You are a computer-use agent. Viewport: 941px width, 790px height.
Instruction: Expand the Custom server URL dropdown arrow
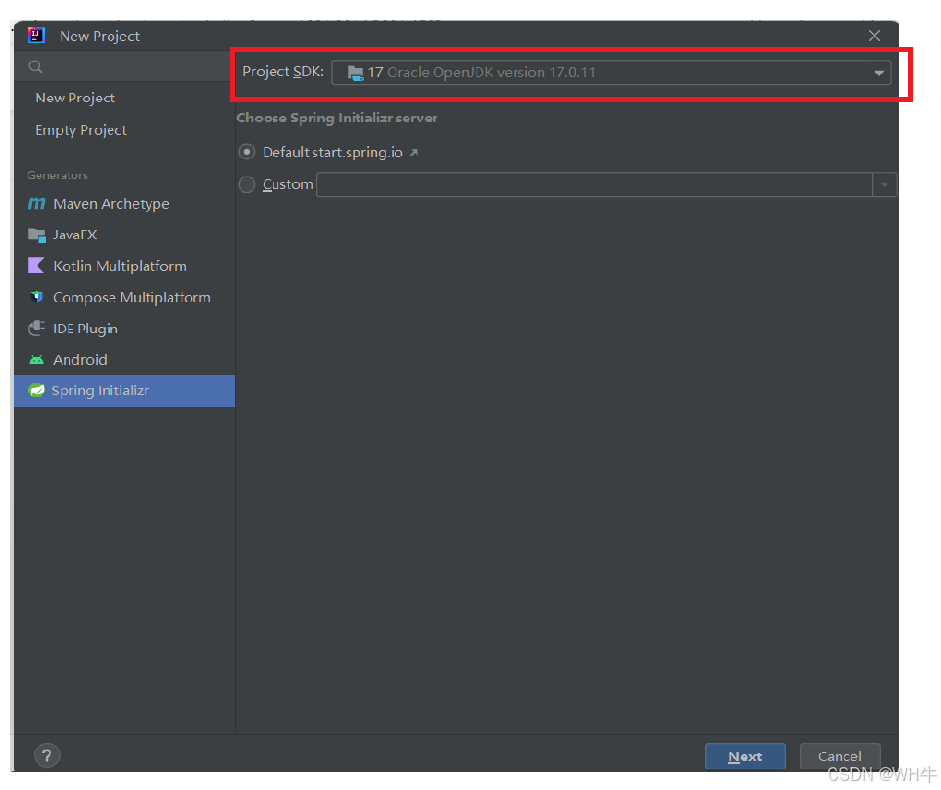pos(884,185)
